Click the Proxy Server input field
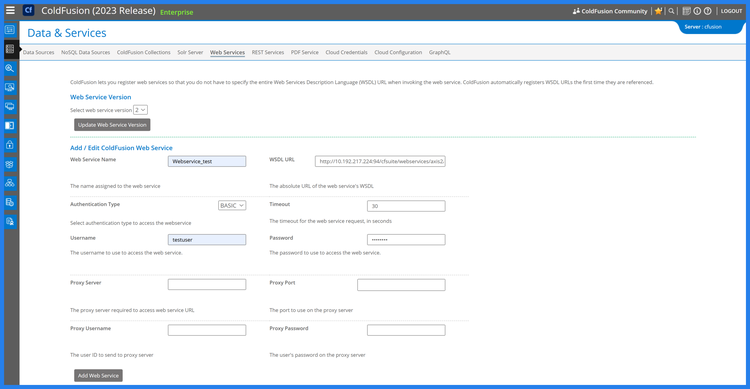Viewport: 750px width, 389px height. pyautogui.click(x=207, y=284)
